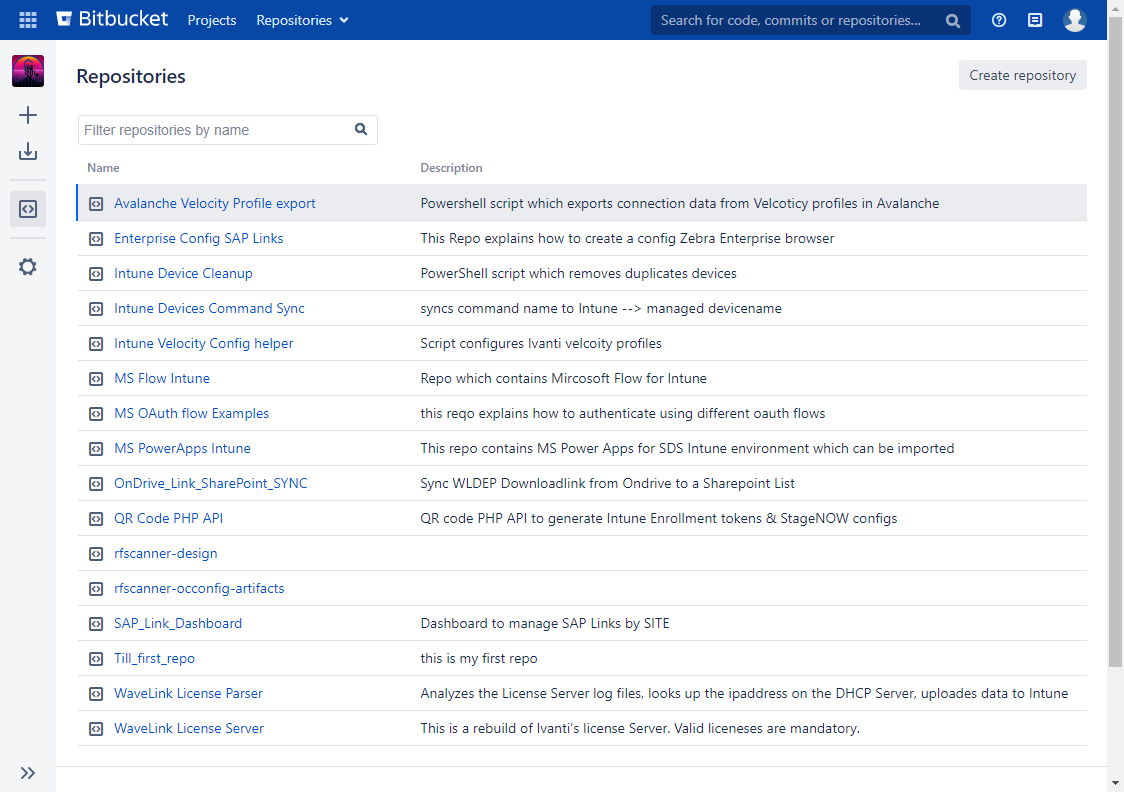
Task: Click the Description column header
Action: pos(451,168)
